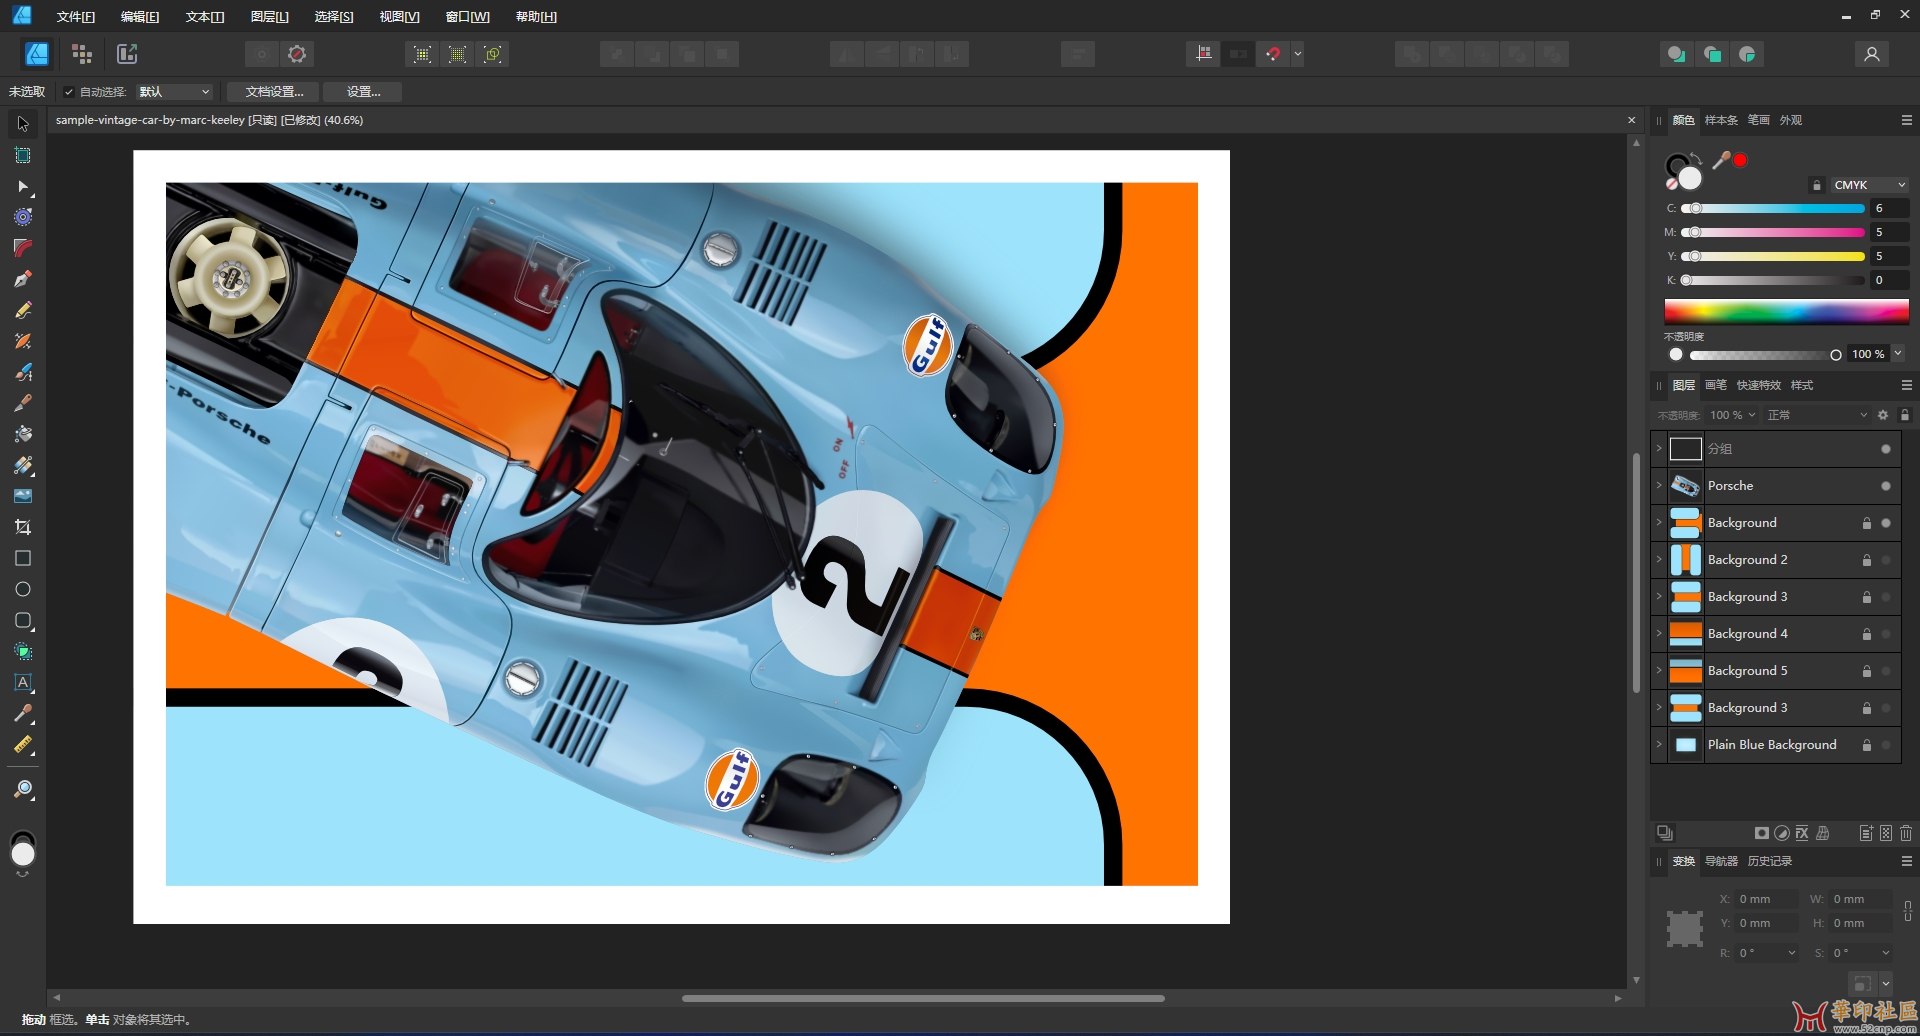Swap stroke and fill colors
Screen dimensions: 1920x1036
[x=1697, y=158]
